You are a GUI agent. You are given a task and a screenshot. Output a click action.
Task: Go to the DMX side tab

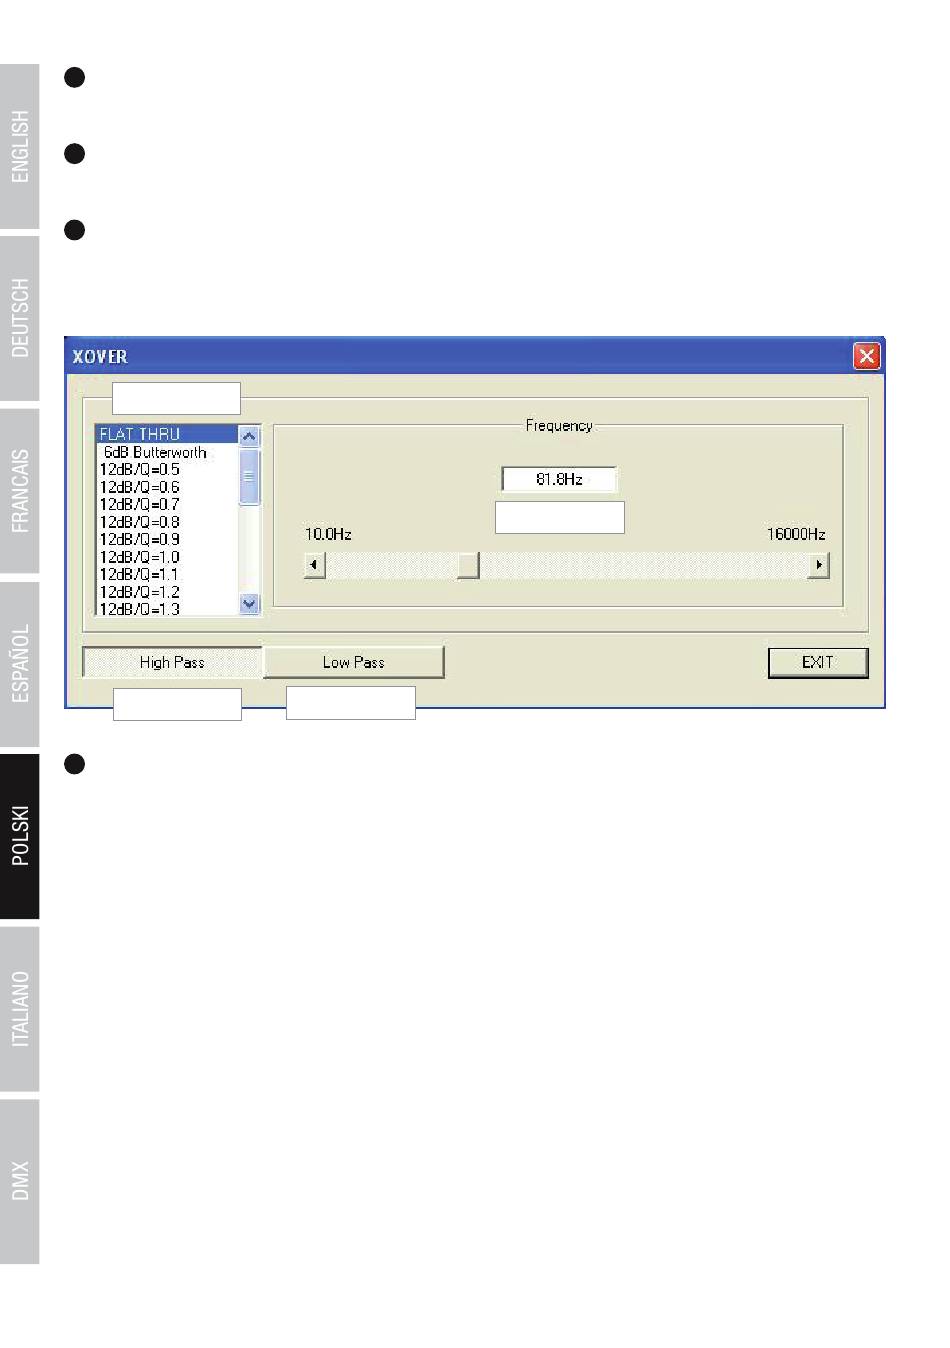pos(20,1181)
